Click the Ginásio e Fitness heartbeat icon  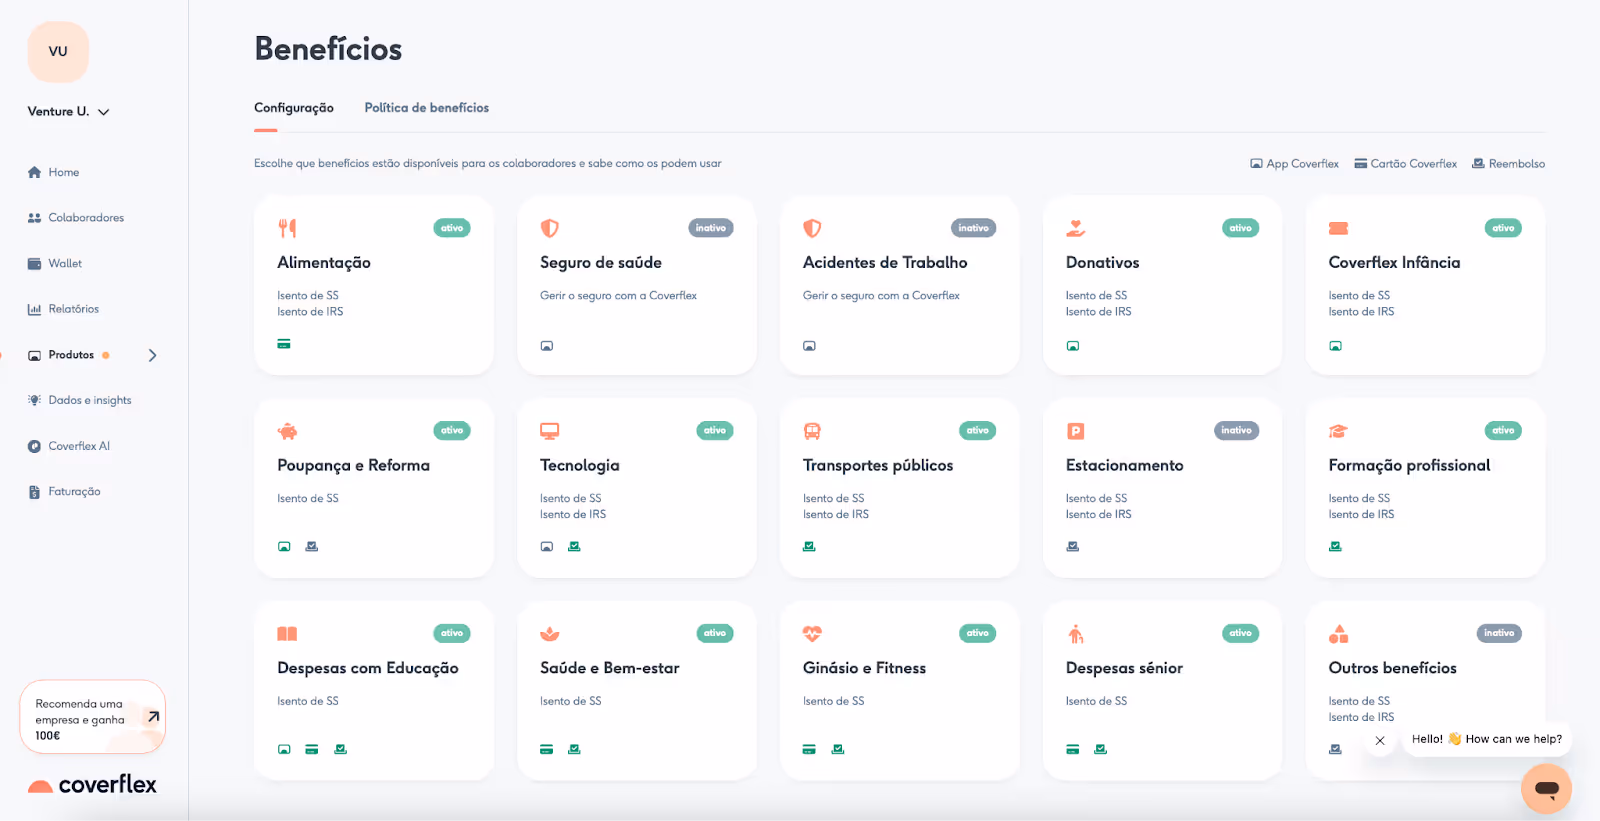click(812, 634)
